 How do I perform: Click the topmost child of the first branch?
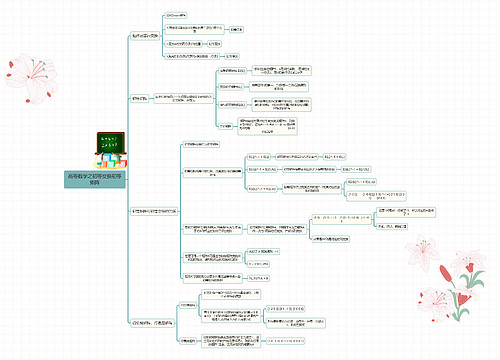click(x=176, y=15)
